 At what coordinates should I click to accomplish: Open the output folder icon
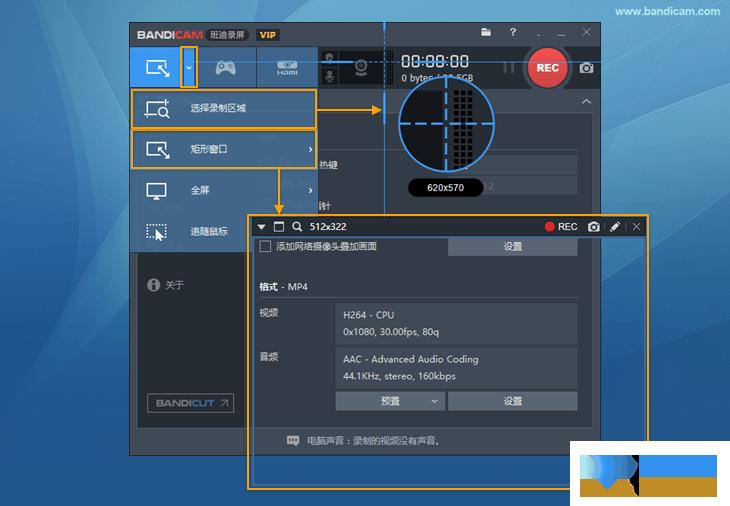click(x=486, y=32)
